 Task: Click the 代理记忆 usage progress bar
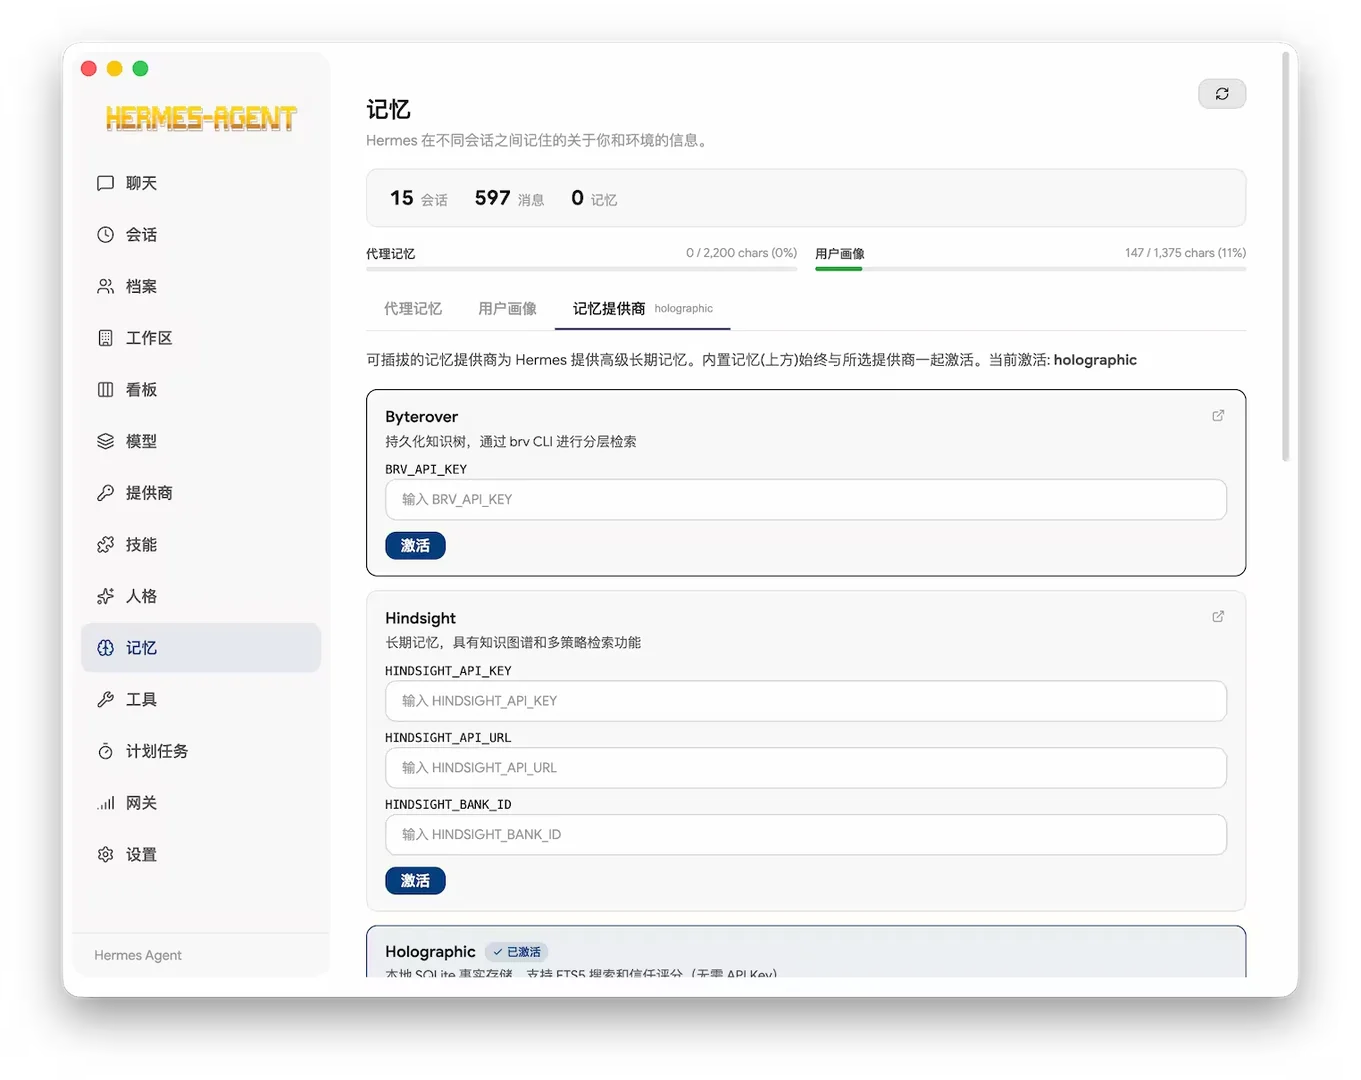[582, 269]
